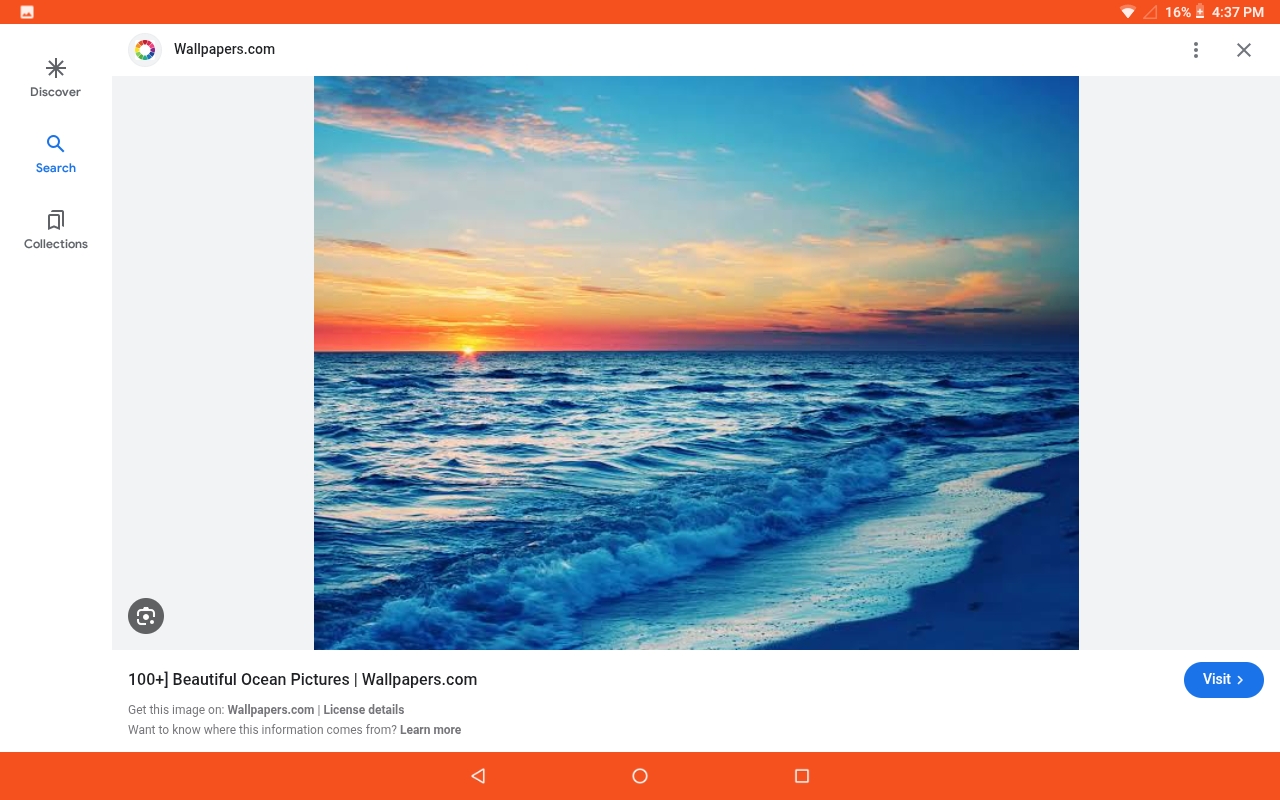Open the three-dot more options menu
1280x800 pixels.
(x=1196, y=50)
